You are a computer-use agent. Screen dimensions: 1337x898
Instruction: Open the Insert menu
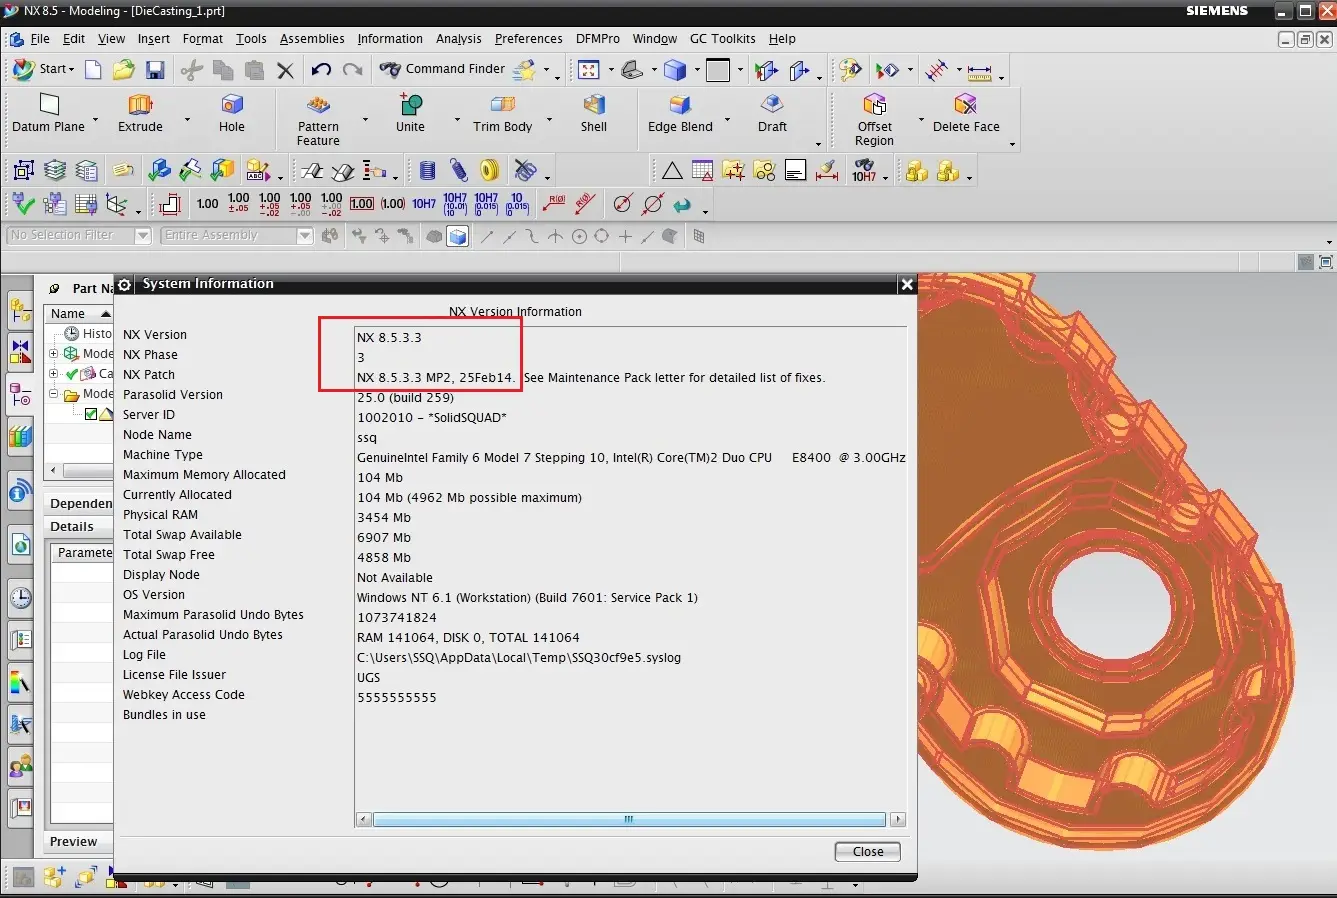click(x=154, y=39)
